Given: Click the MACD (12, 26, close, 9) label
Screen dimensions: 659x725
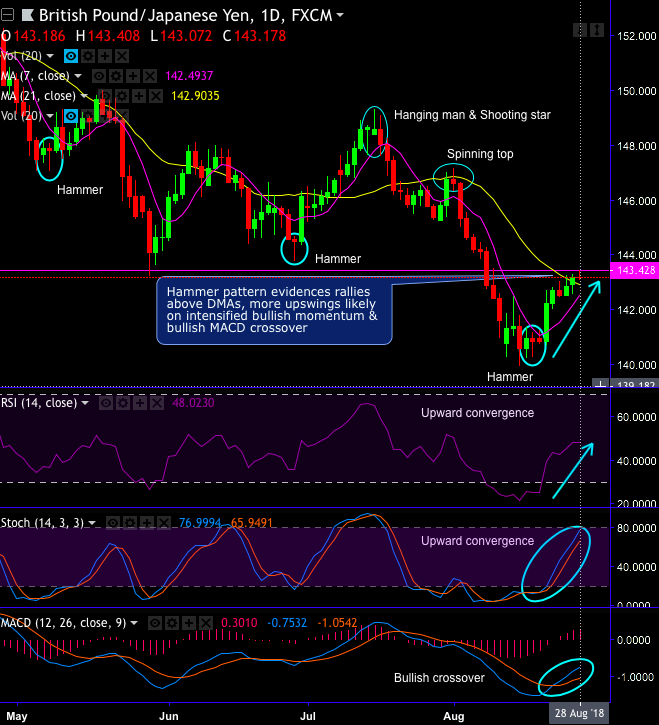Looking at the screenshot, I should 63,623.
